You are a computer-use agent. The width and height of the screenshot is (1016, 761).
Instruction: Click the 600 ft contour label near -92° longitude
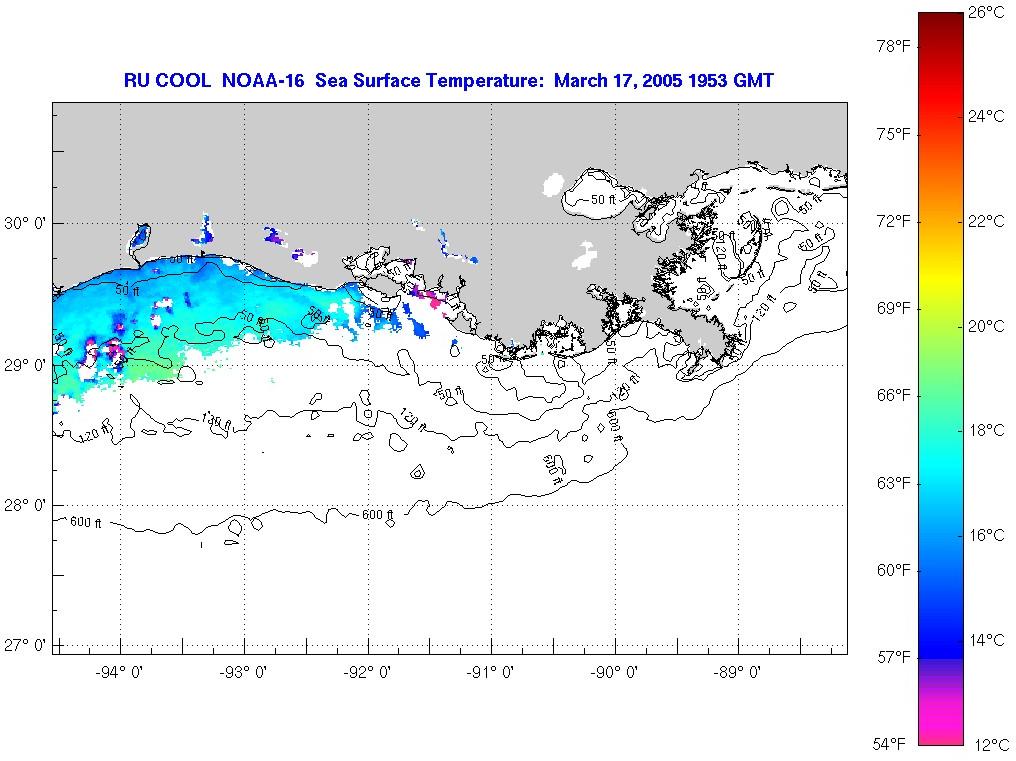coord(377,515)
